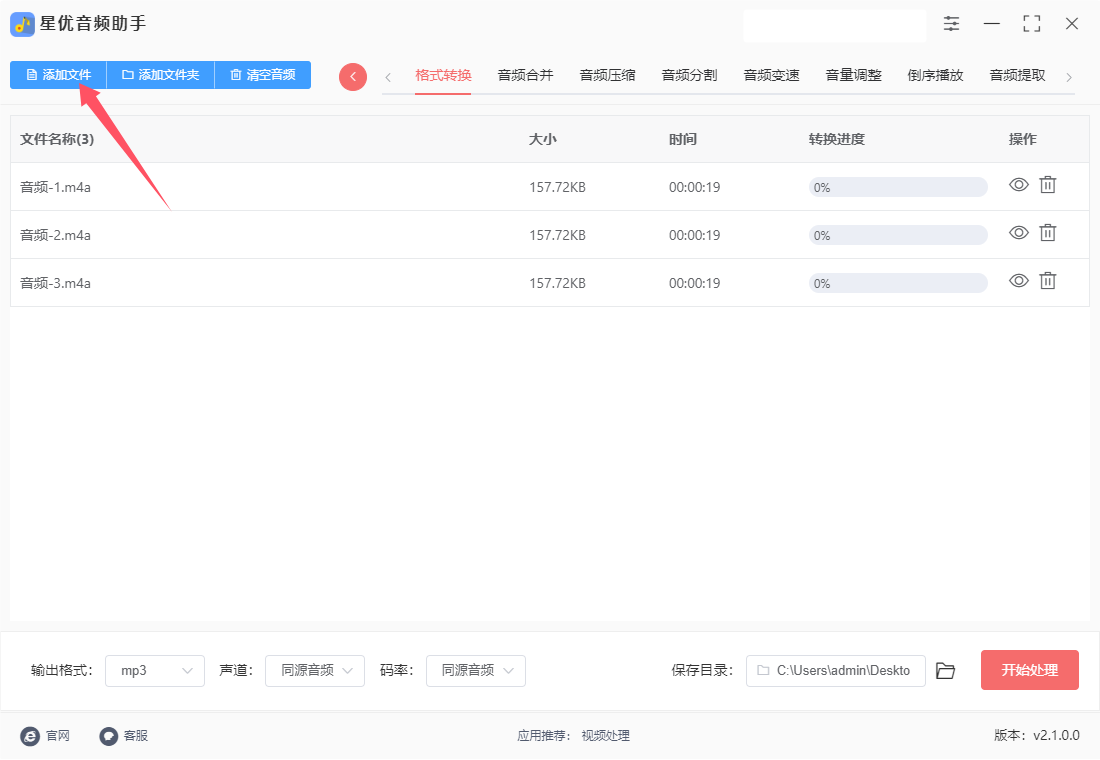Click the progress bar for 音频-1.m4a
This screenshot has width=1100, height=760.
(x=898, y=187)
